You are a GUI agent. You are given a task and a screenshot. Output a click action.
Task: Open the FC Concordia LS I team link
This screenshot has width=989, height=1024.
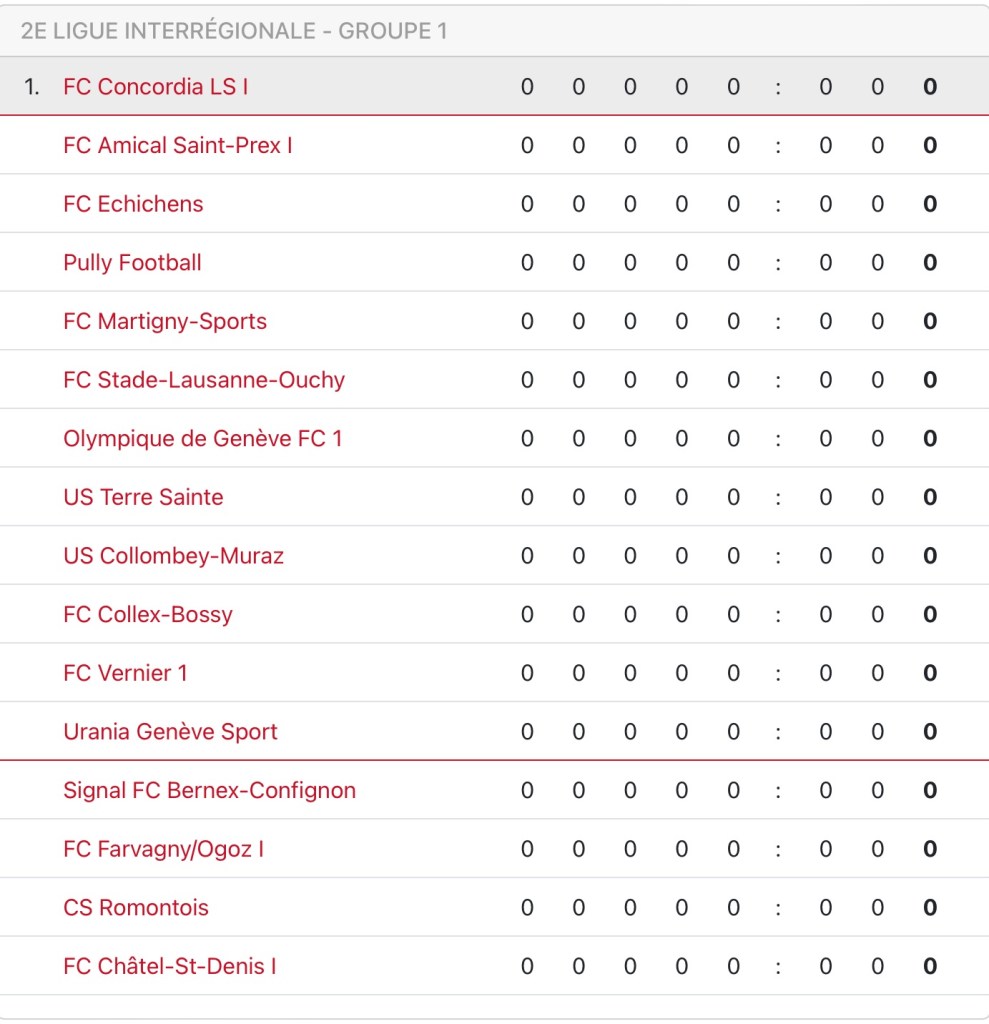(x=155, y=87)
